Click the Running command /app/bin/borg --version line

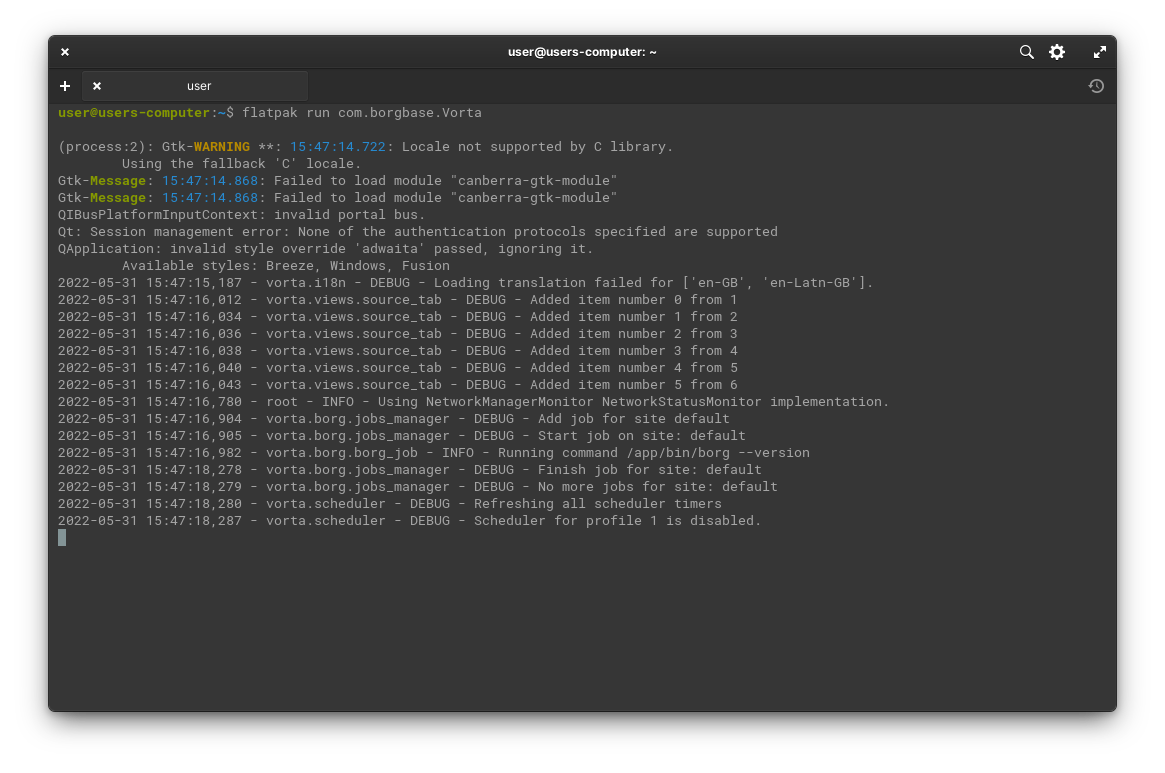click(434, 452)
